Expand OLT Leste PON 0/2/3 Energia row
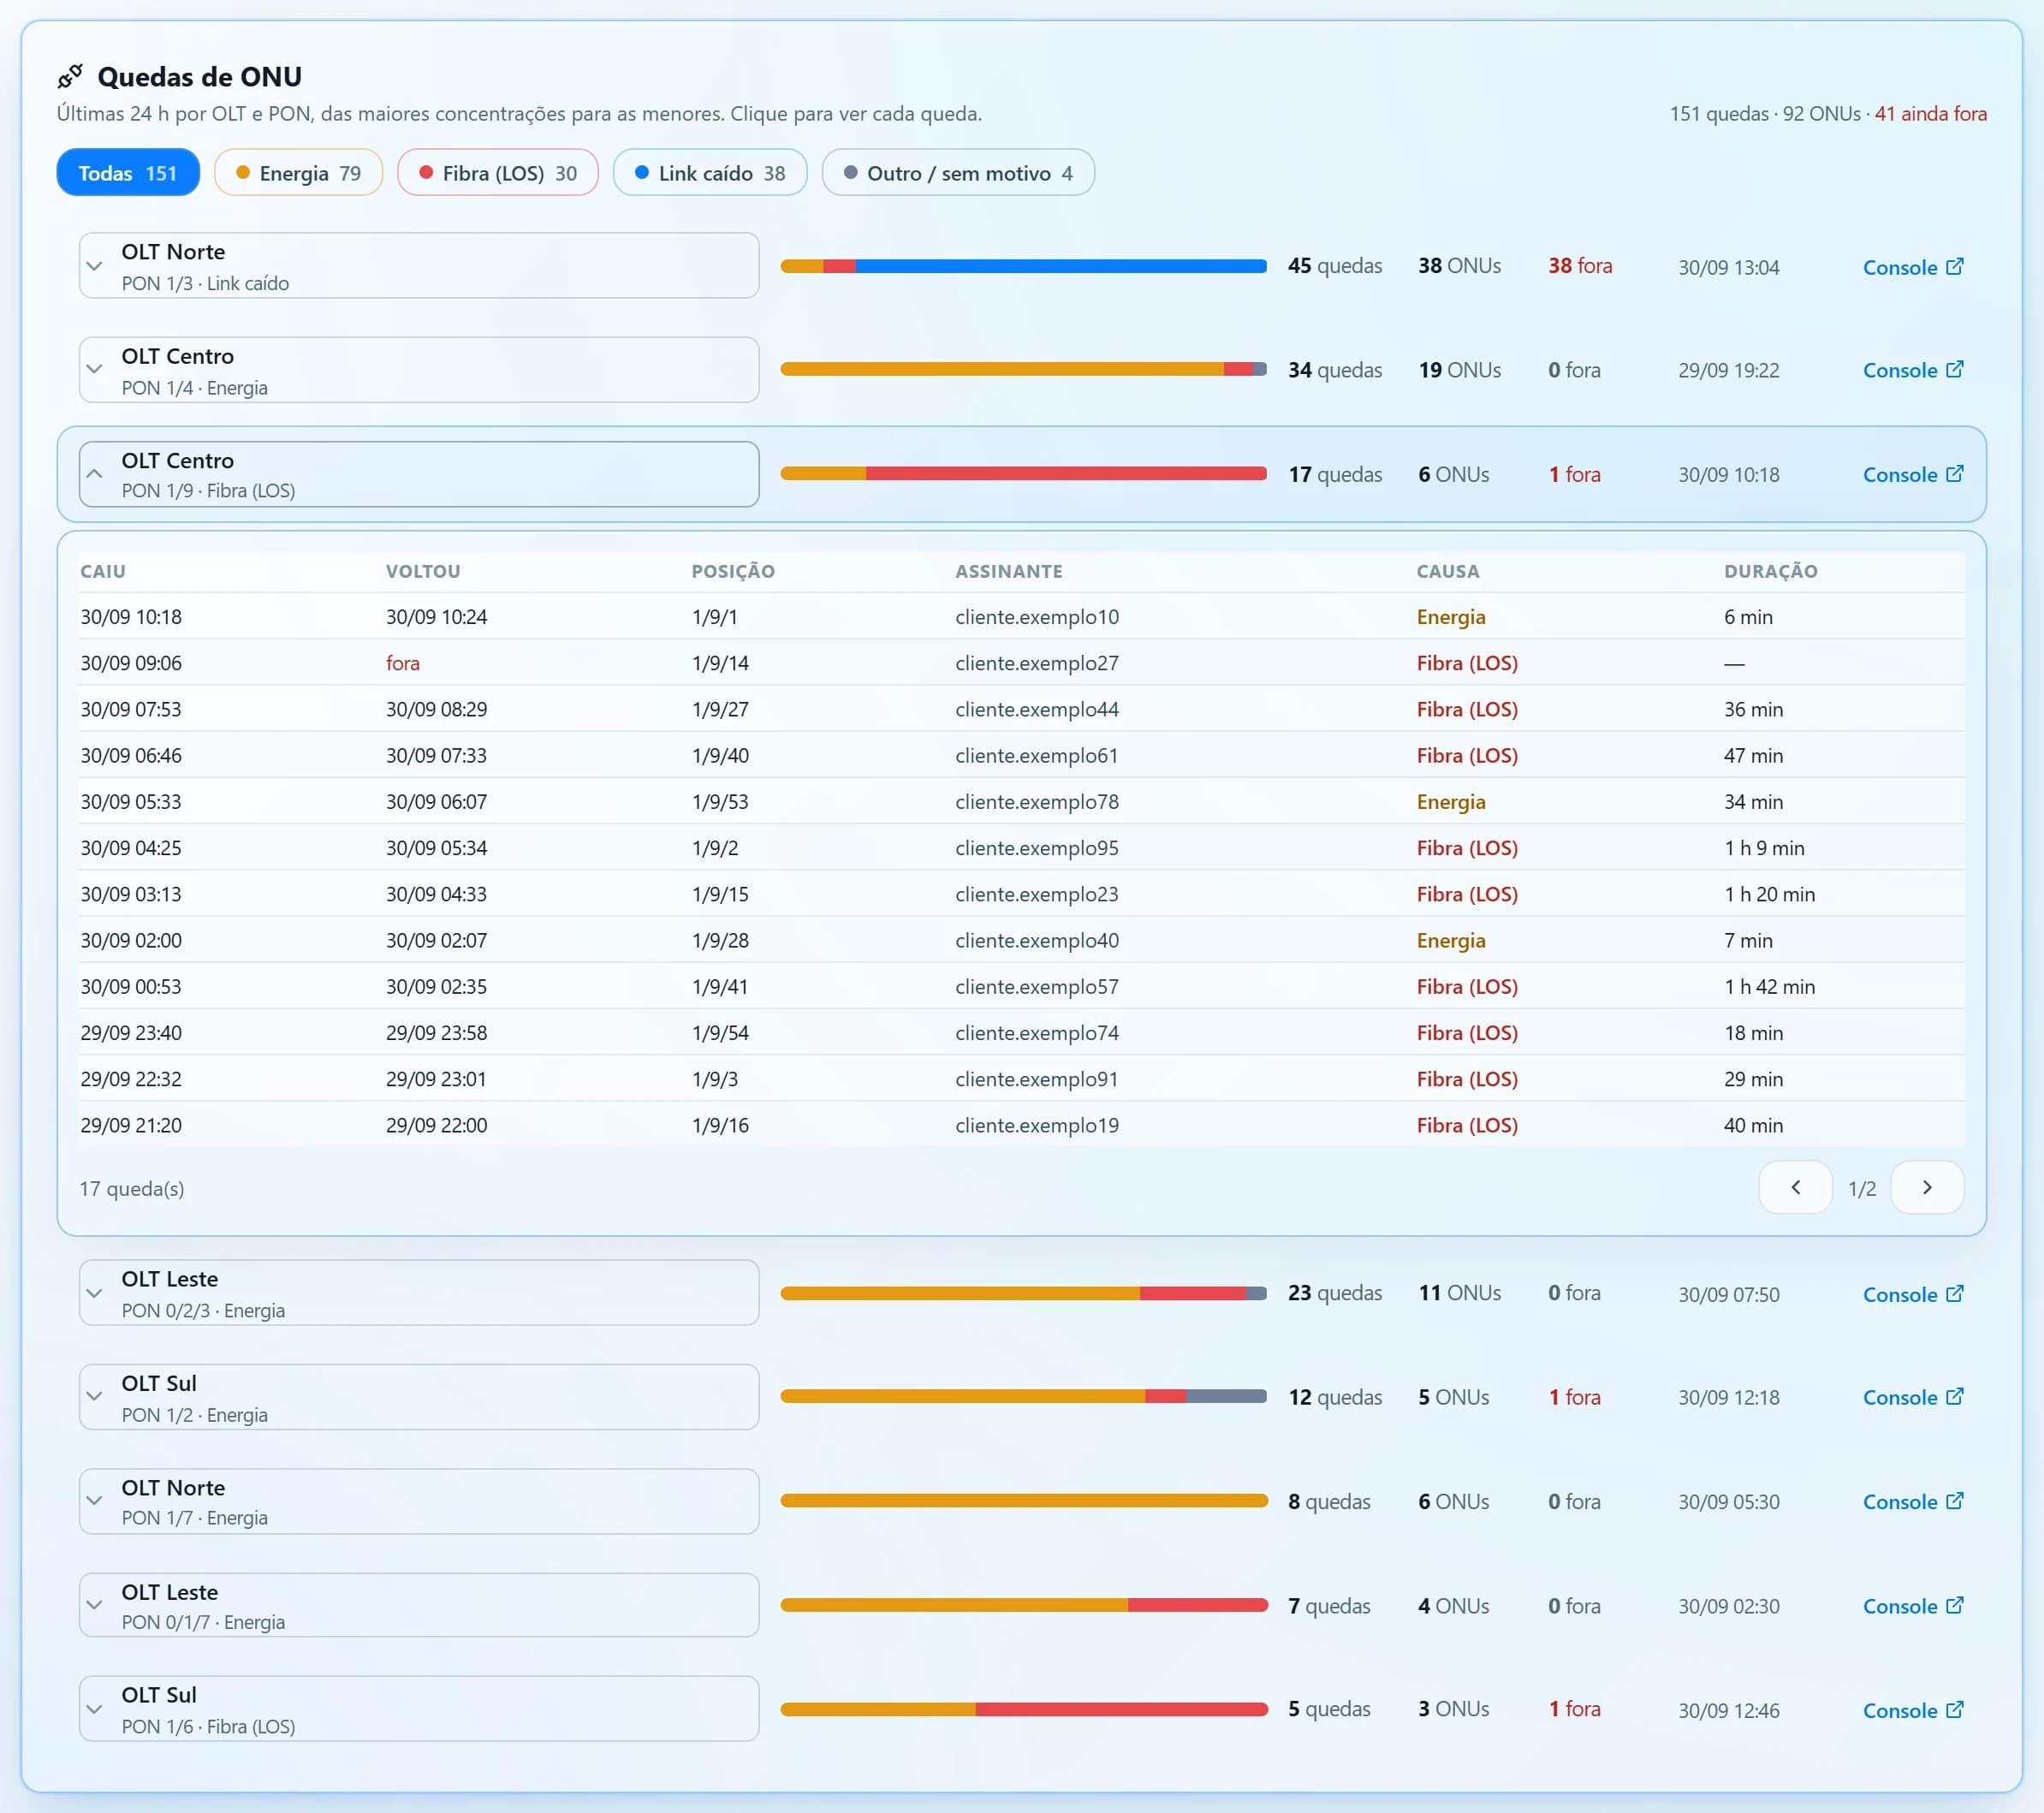 (419, 1293)
